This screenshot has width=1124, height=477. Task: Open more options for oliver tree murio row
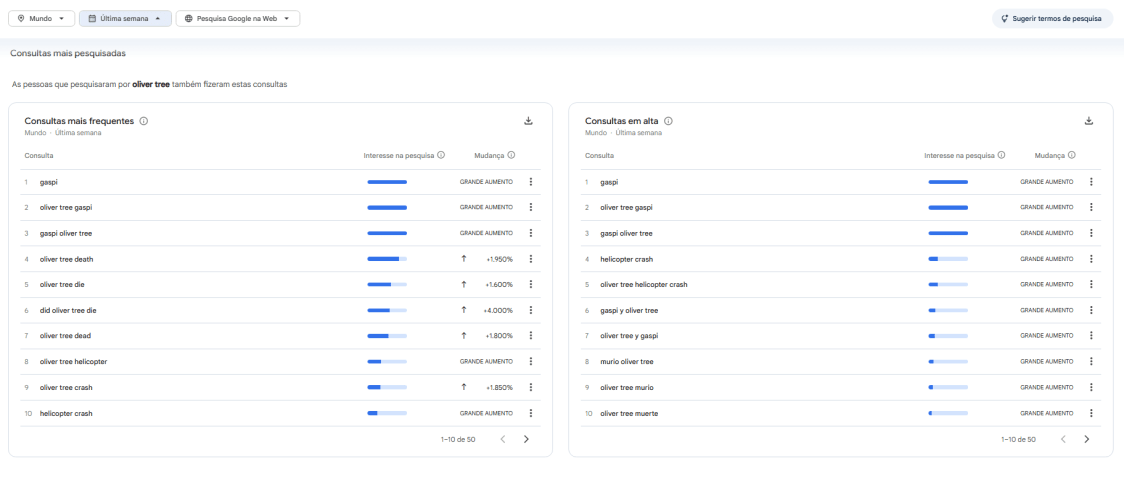tap(1091, 387)
